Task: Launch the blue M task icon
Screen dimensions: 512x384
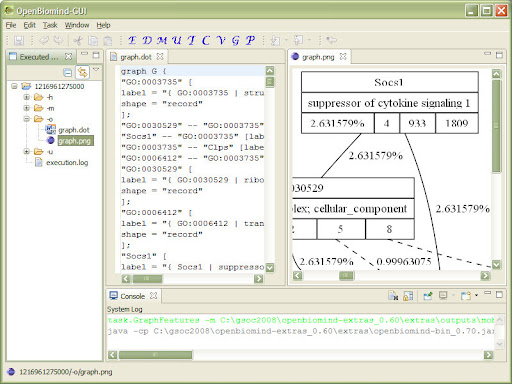Action: click(162, 40)
